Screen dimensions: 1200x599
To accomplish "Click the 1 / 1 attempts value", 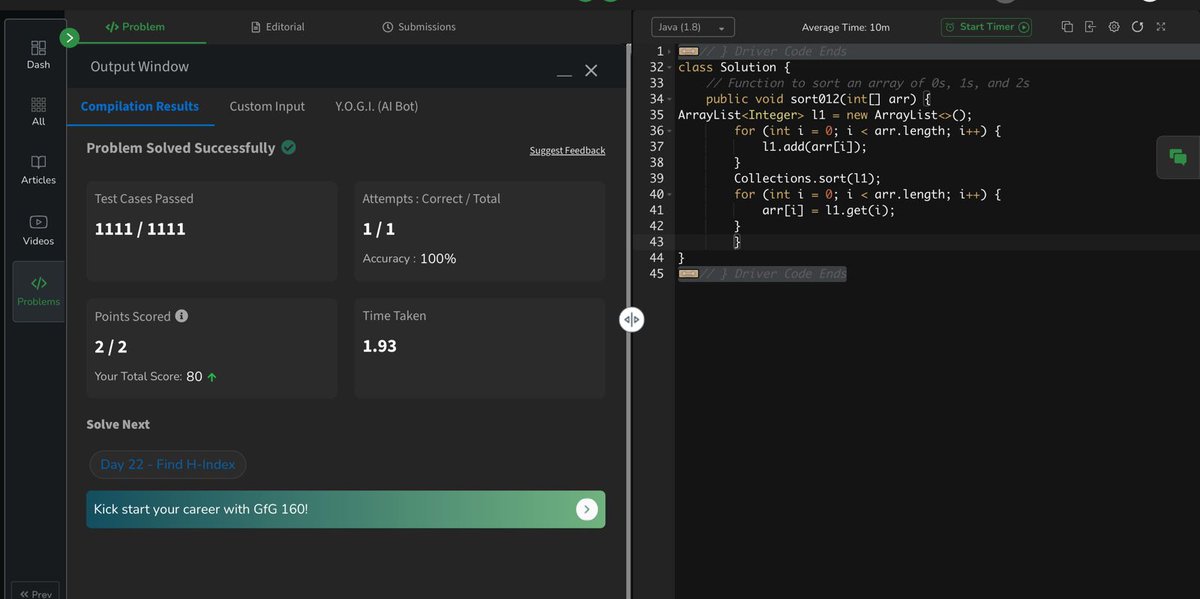I will tap(379, 229).
